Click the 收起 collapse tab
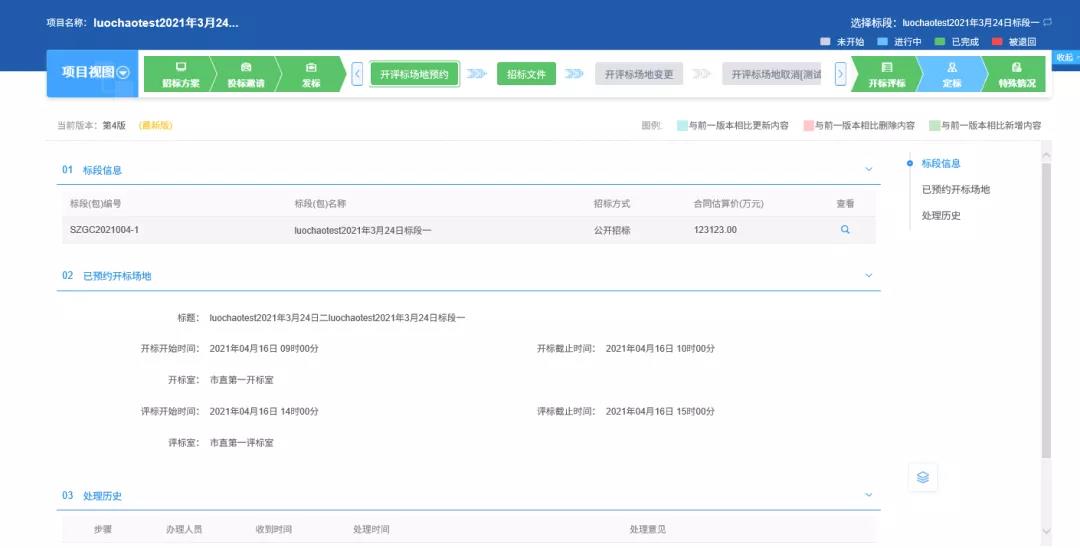 [x=1066, y=57]
